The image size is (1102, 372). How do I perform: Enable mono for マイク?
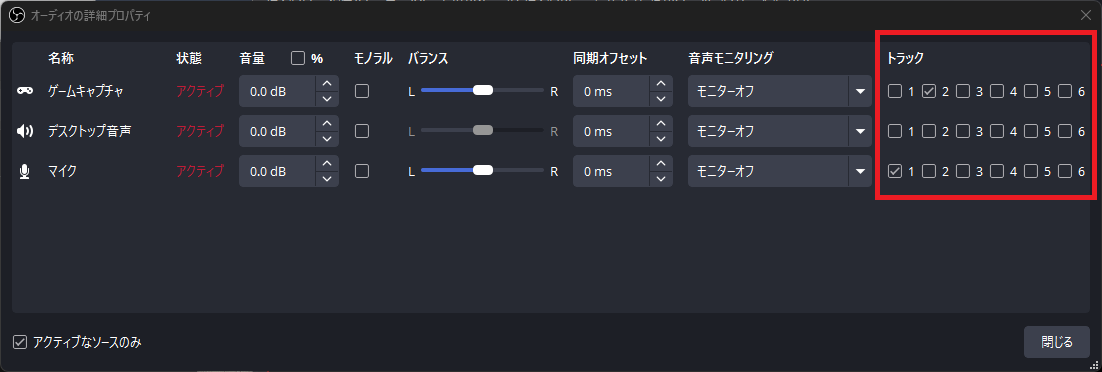(x=362, y=171)
